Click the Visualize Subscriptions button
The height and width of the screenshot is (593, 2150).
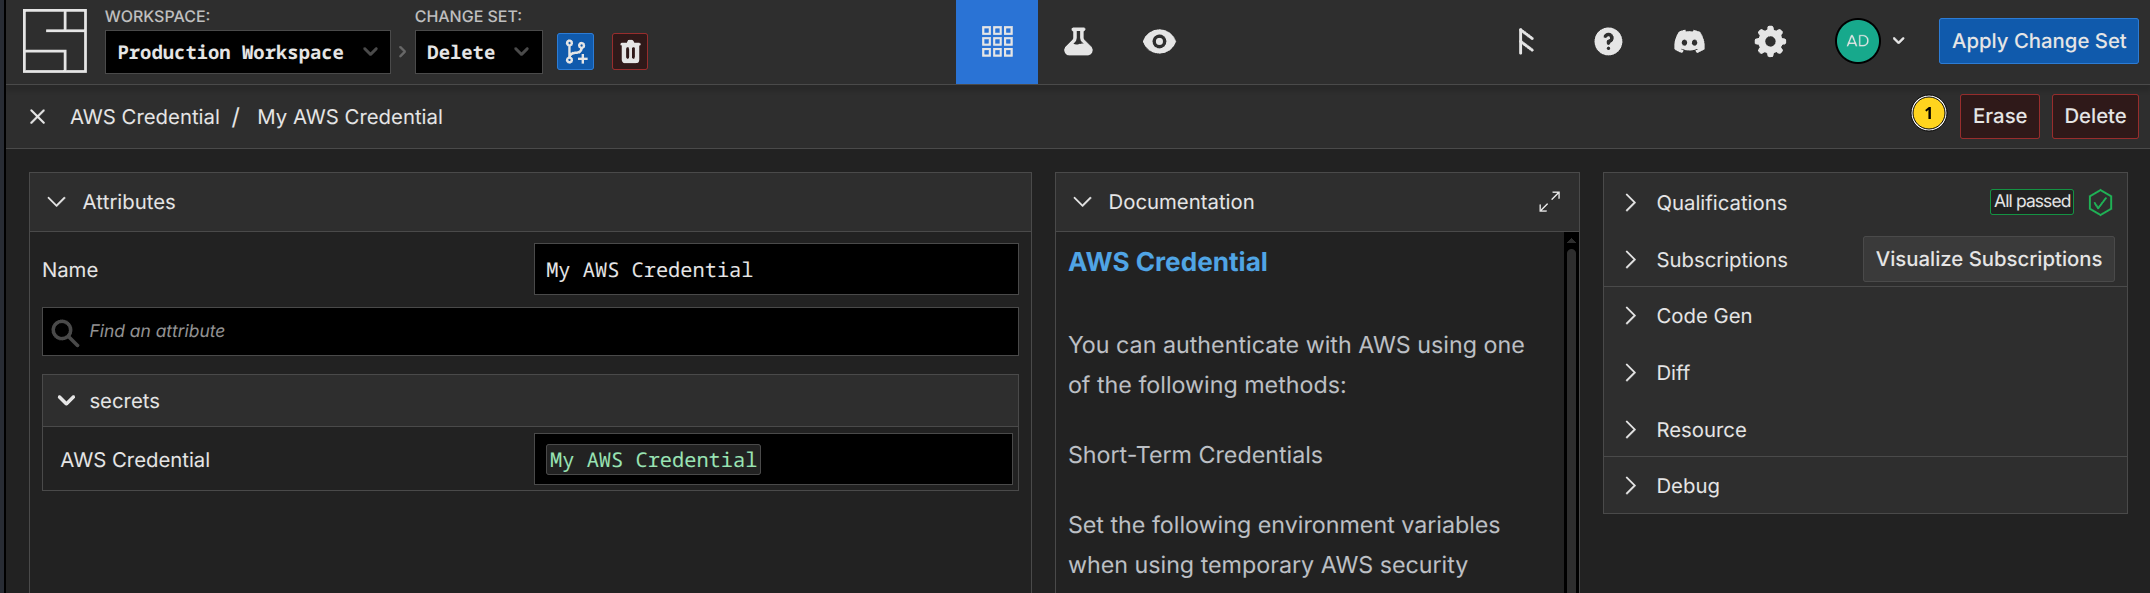click(x=1988, y=259)
